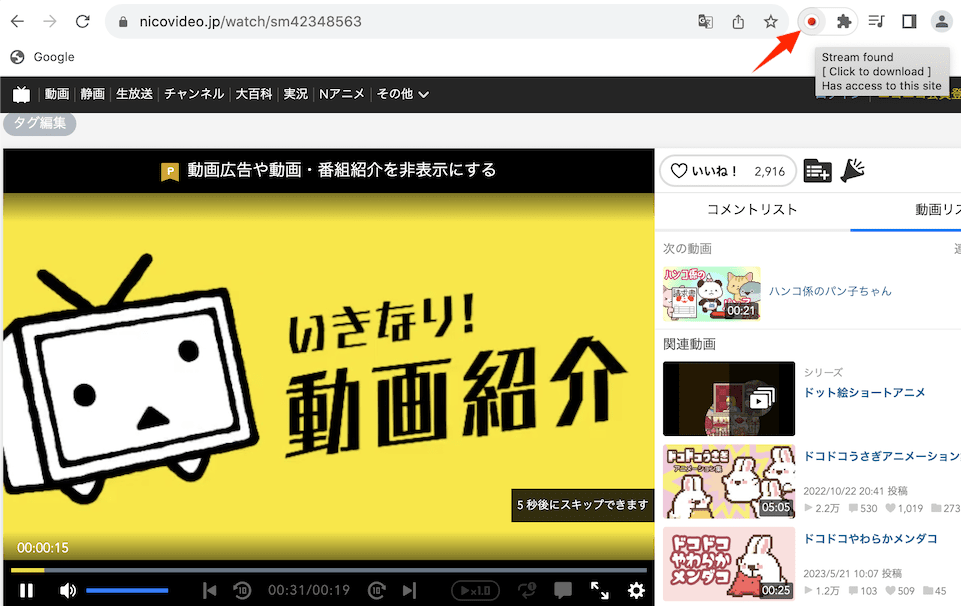
Task: Open the ドット絵ショートアニメ series link
Action: [864, 393]
